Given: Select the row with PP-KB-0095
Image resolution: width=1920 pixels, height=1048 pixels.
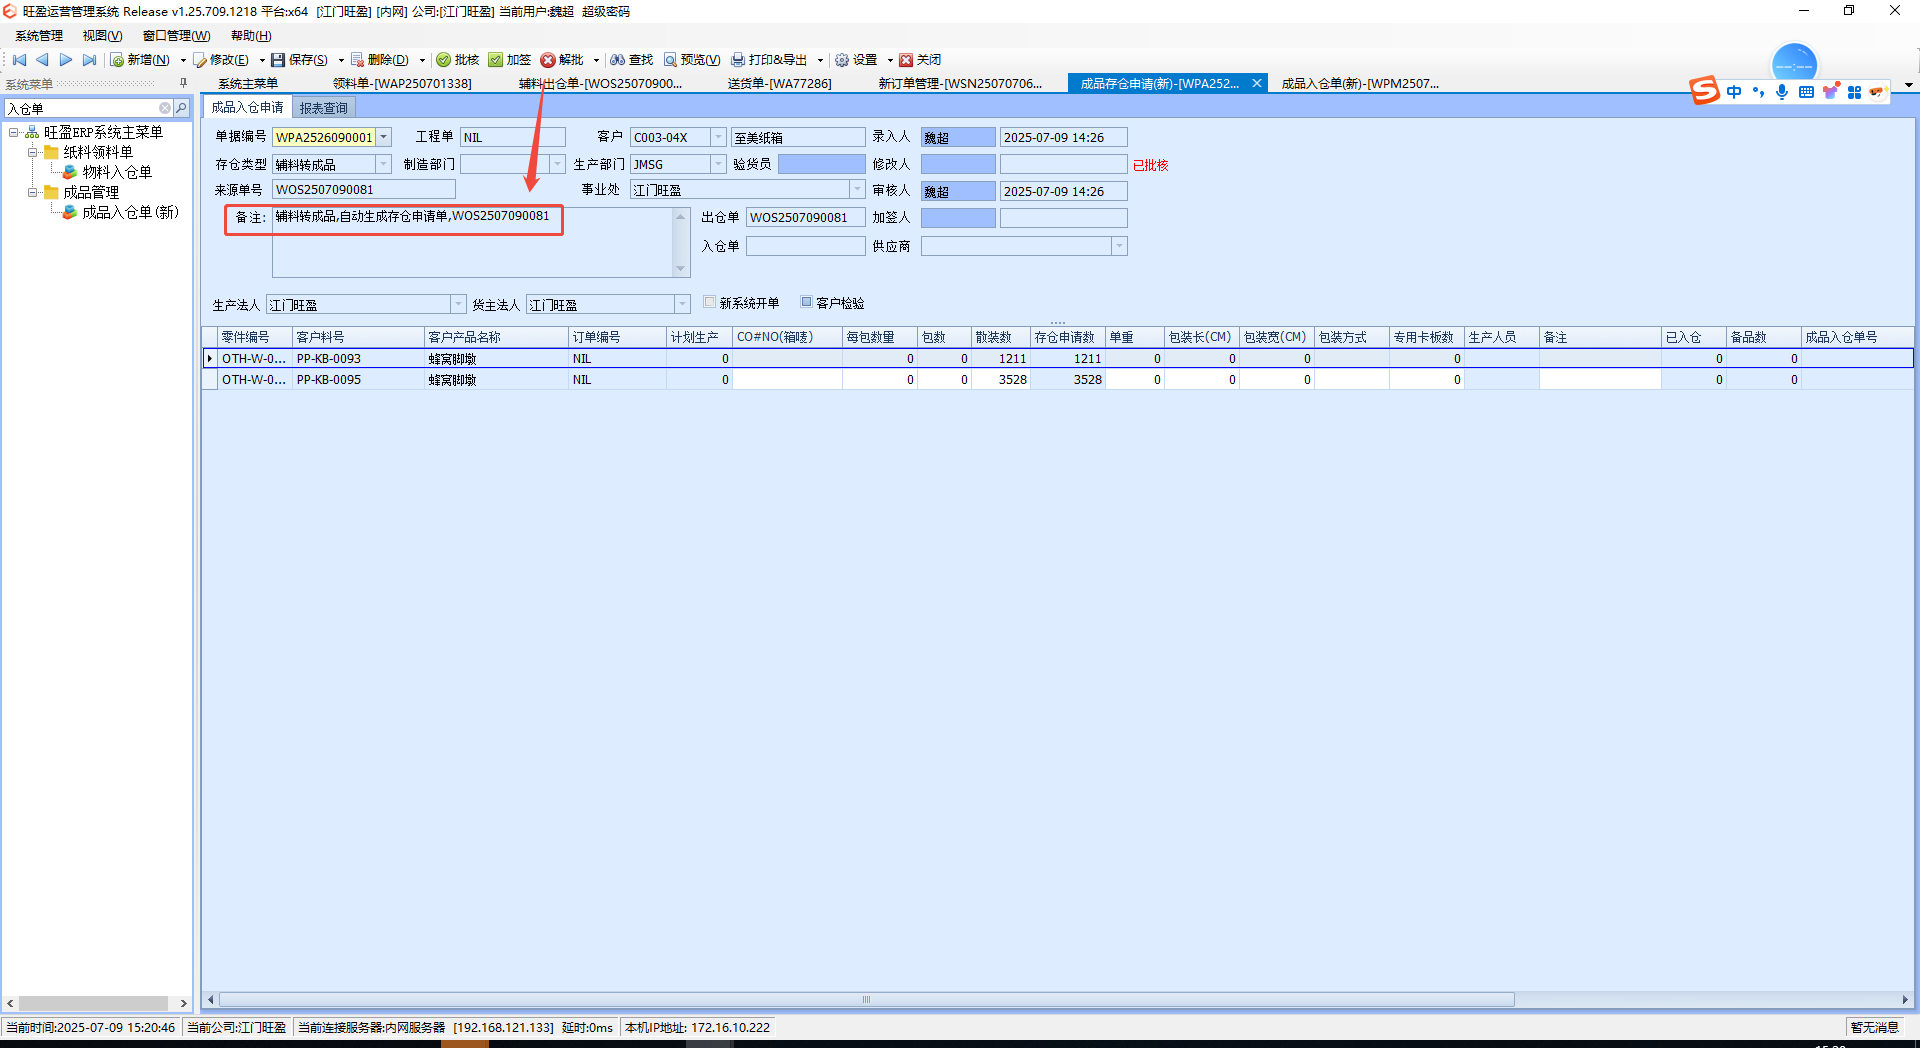Looking at the screenshot, I should click(1058, 380).
